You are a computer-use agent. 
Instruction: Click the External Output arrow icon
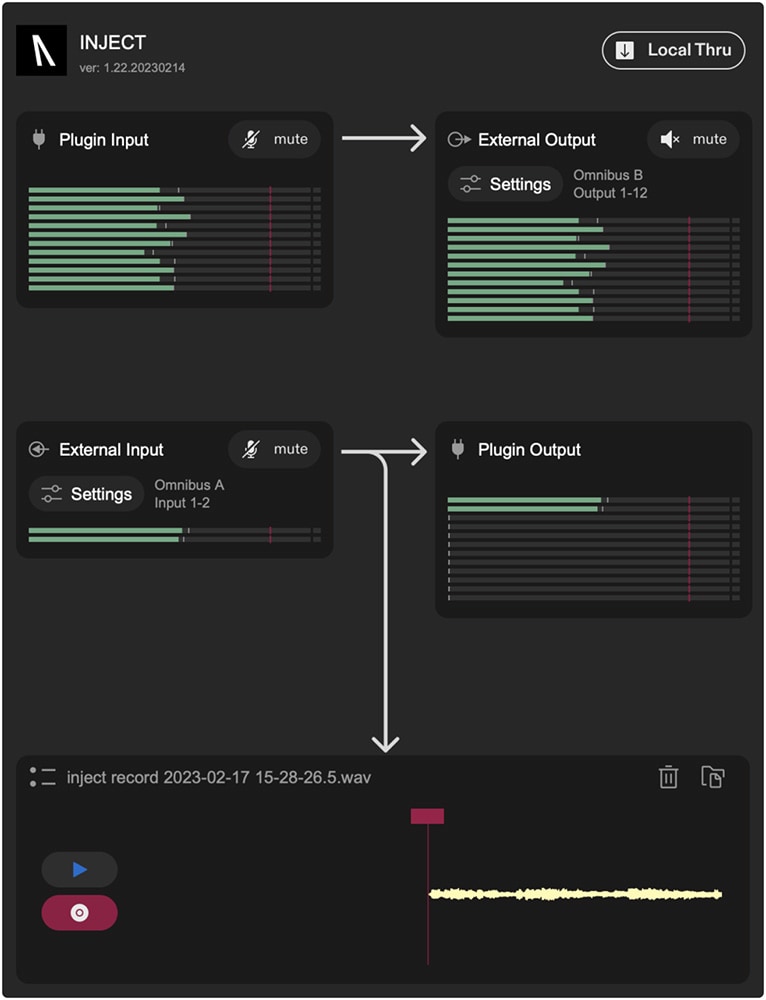[459, 140]
